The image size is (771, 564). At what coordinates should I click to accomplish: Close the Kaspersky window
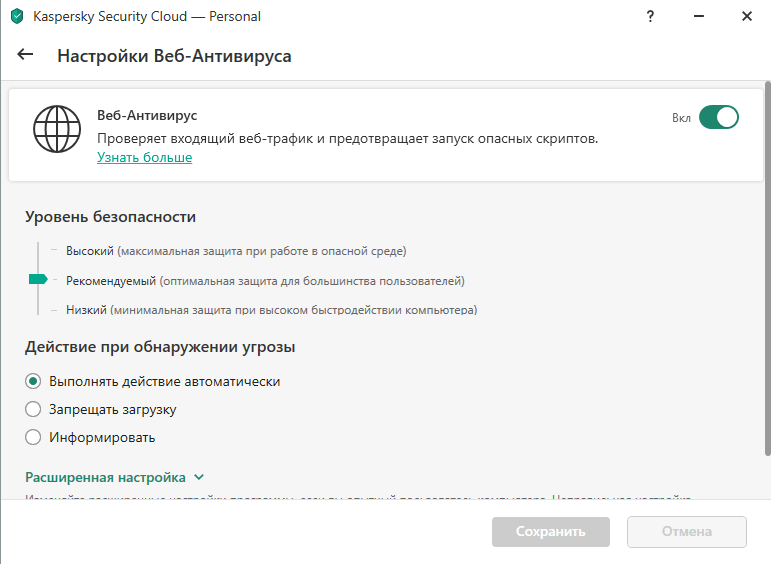(x=746, y=17)
